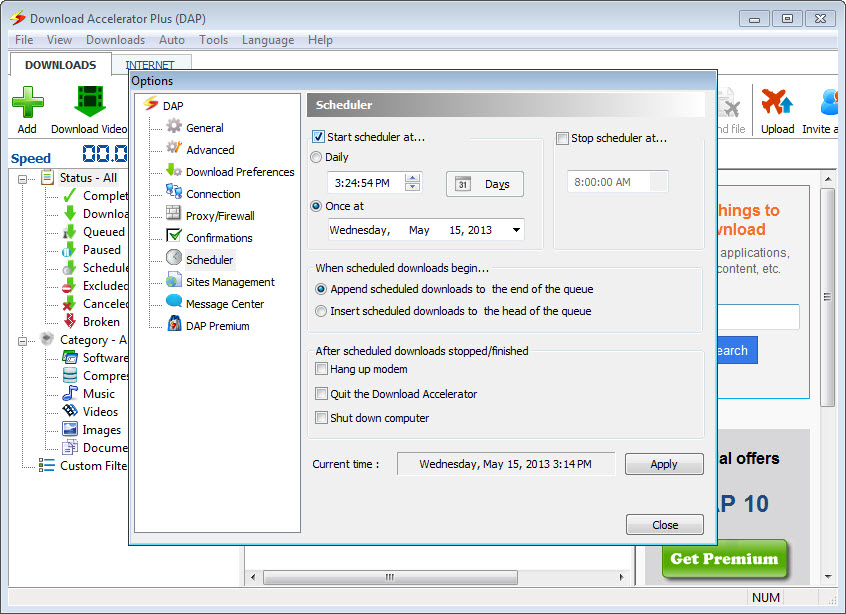Select the DOWNLOADS tab
This screenshot has height=614, width=846.
[x=60, y=65]
